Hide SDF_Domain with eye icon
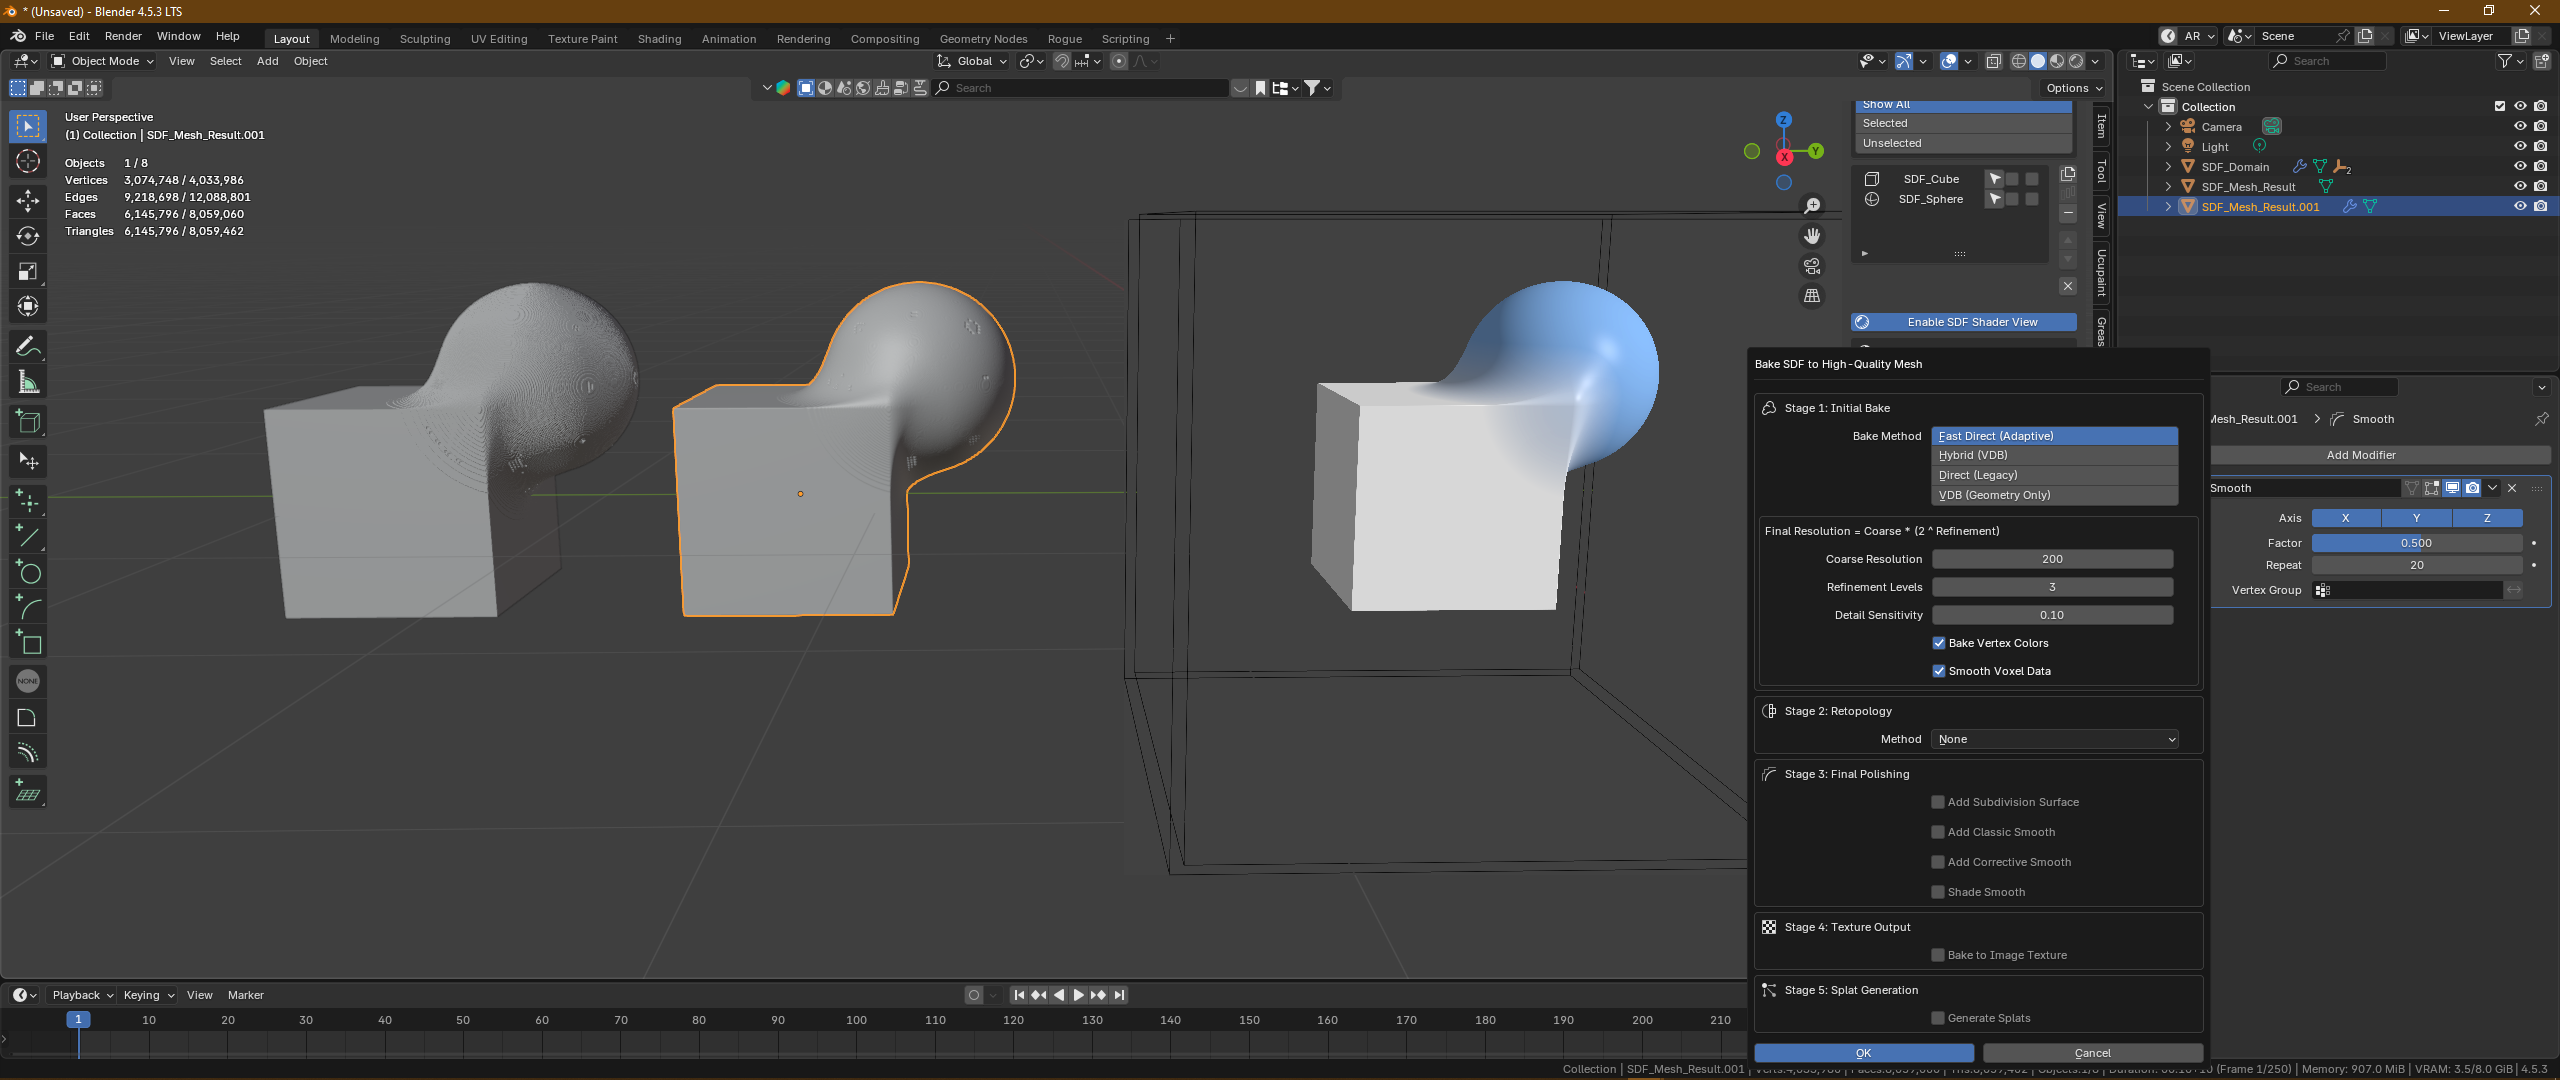 [x=2519, y=166]
